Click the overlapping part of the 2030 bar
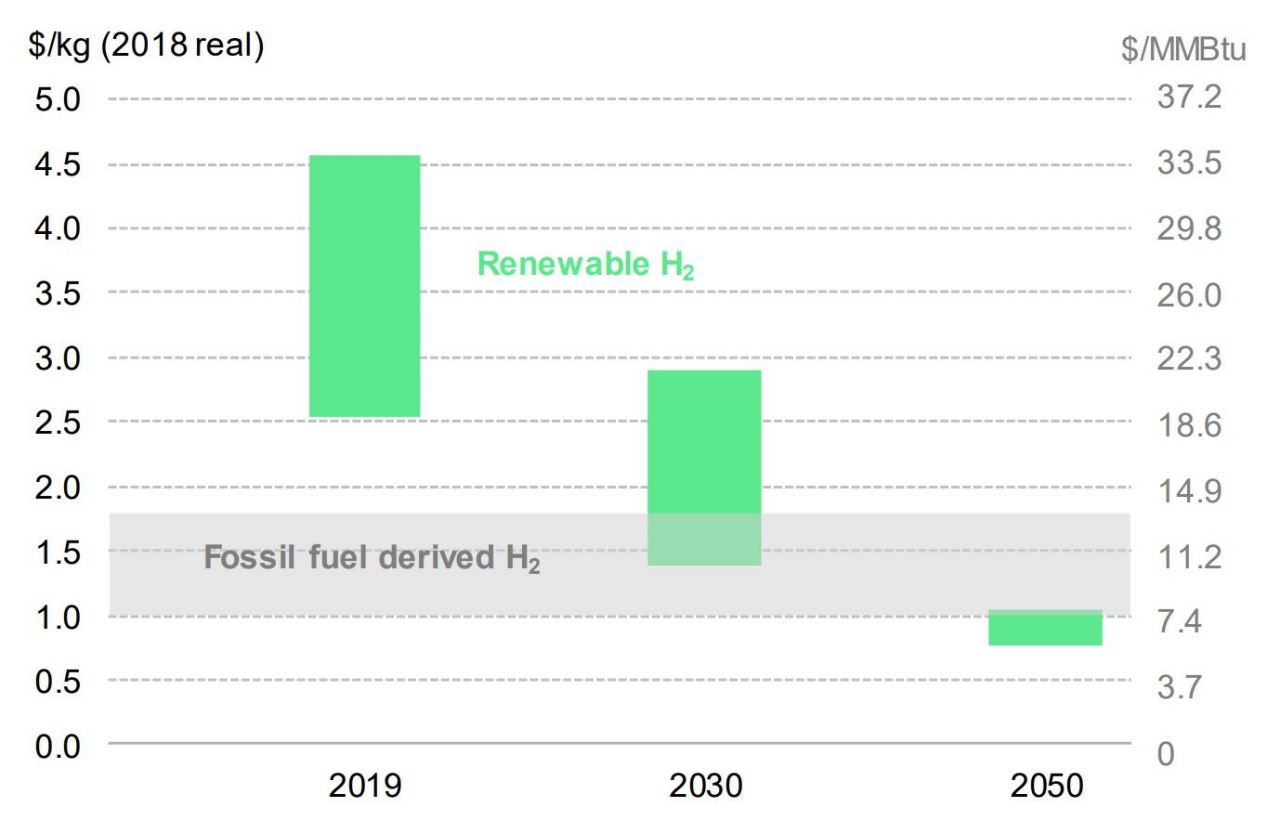The height and width of the screenshot is (820, 1280). pyautogui.click(x=705, y=540)
